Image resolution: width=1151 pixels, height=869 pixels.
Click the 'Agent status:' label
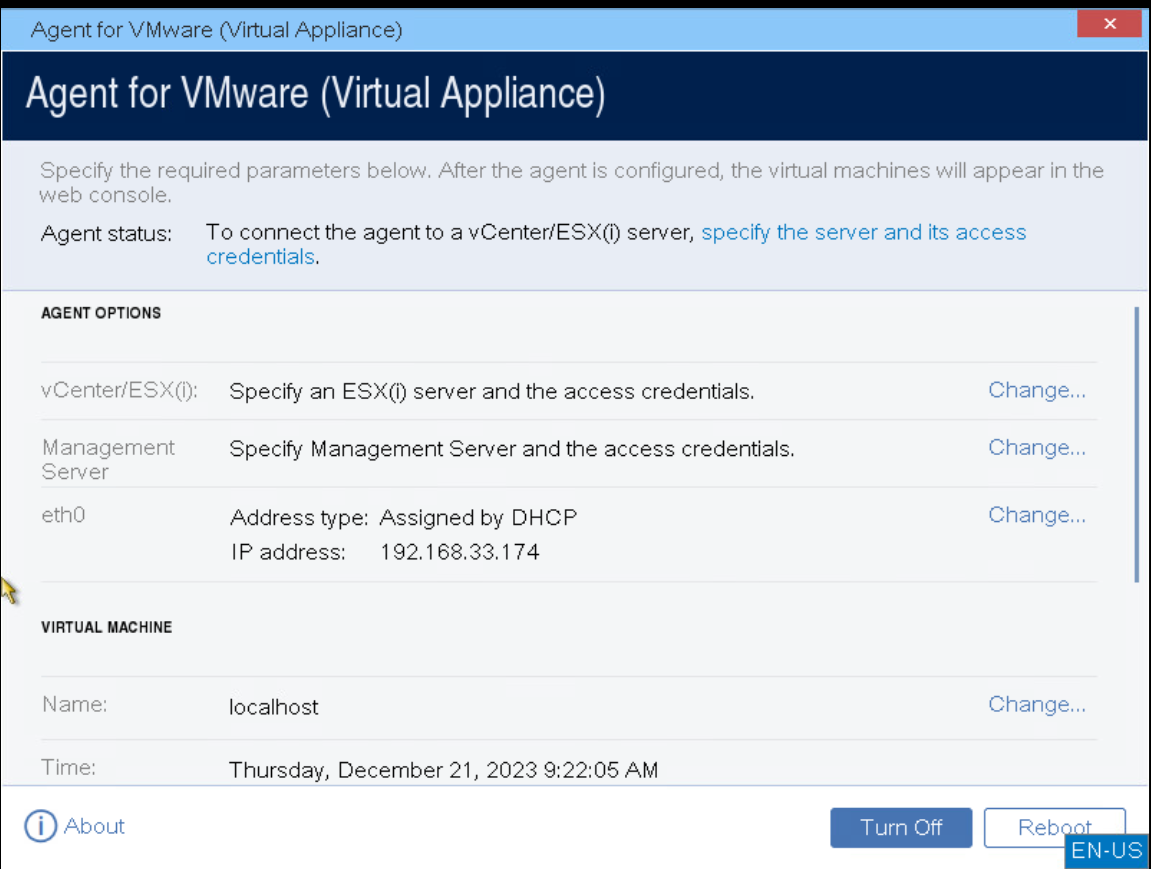coord(106,233)
